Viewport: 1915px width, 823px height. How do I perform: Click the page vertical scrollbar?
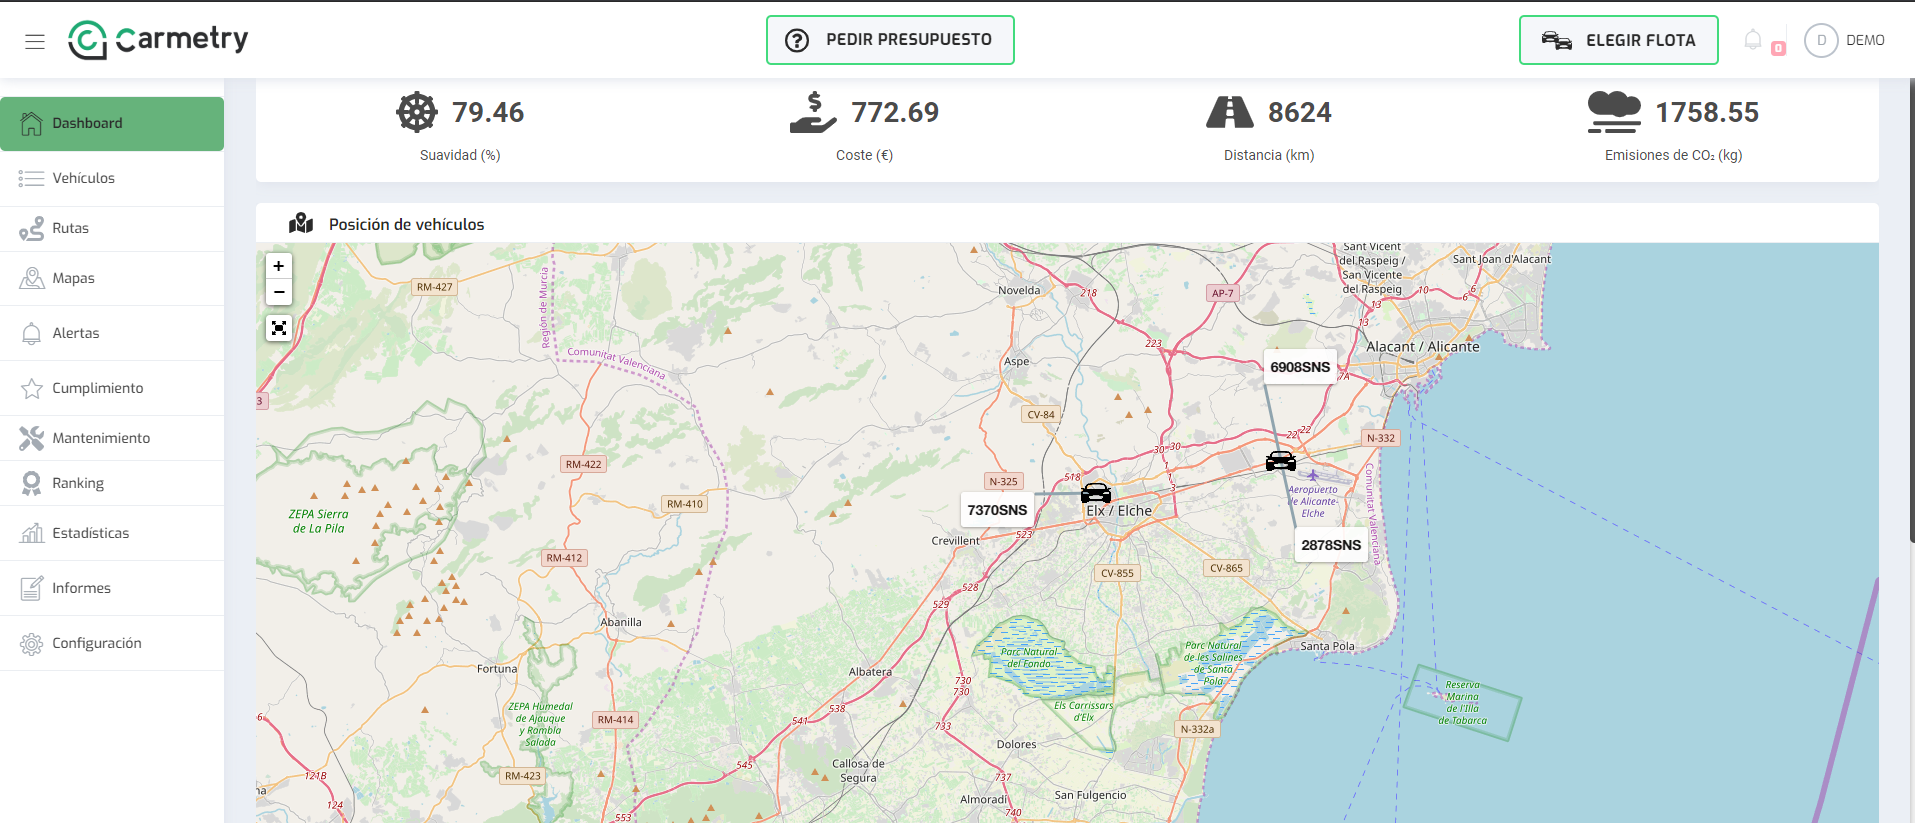1911,310
